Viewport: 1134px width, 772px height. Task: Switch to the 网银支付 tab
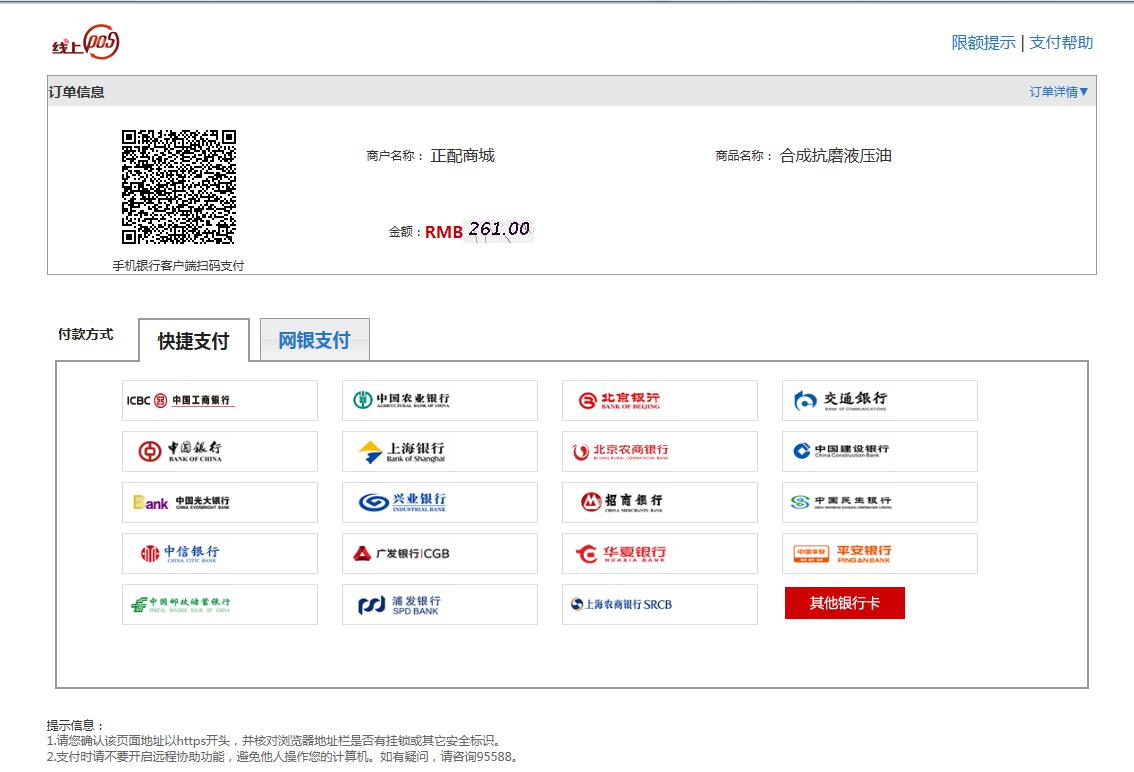click(x=315, y=339)
